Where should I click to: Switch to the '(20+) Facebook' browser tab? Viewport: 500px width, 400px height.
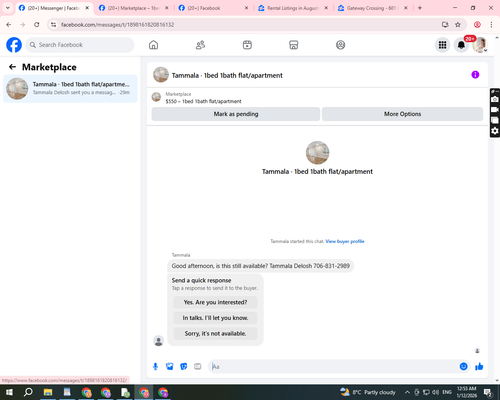(213, 8)
